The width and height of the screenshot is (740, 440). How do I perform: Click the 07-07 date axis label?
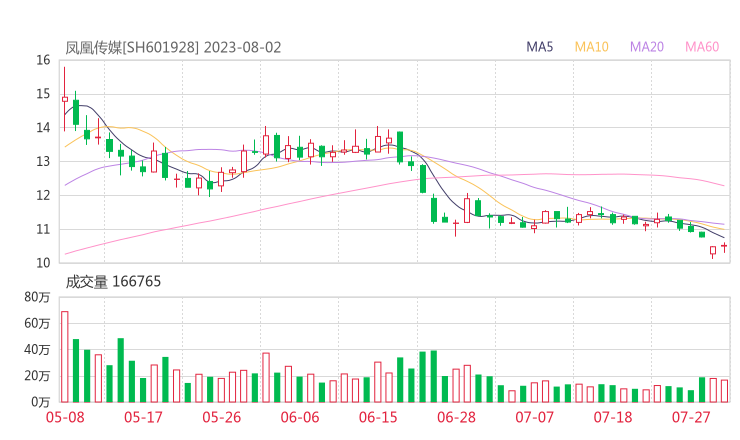(534, 417)
